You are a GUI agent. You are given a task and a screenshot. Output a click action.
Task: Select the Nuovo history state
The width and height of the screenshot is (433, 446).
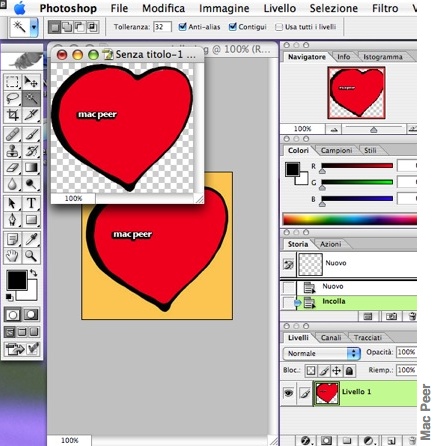[348, 287]
